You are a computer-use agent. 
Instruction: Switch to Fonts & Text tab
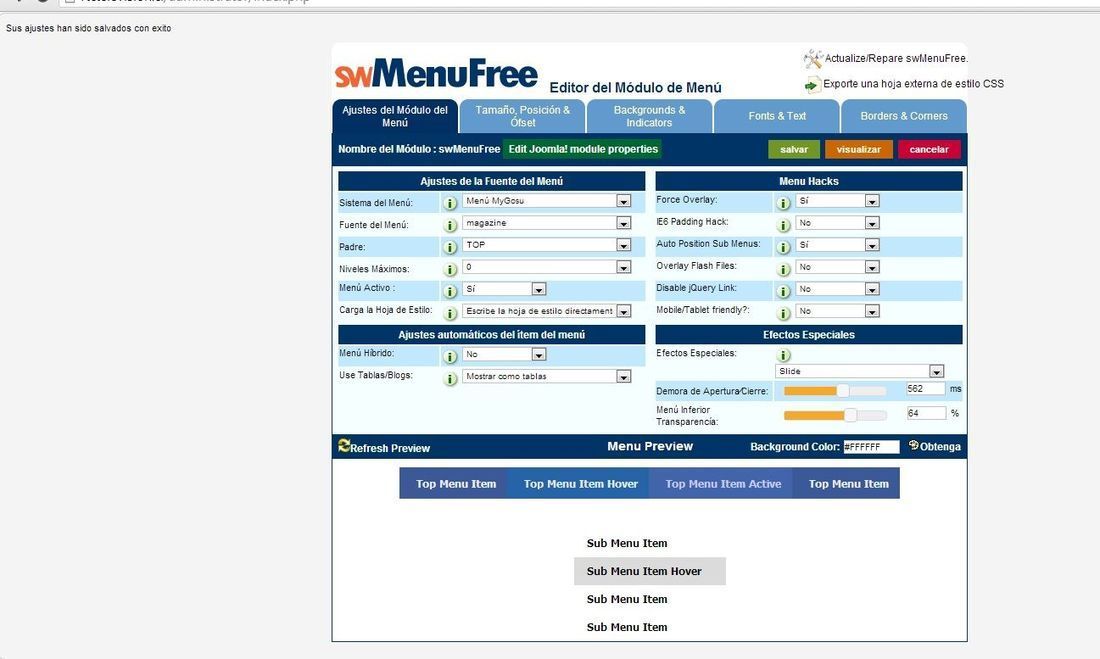[x=777, y=117]
